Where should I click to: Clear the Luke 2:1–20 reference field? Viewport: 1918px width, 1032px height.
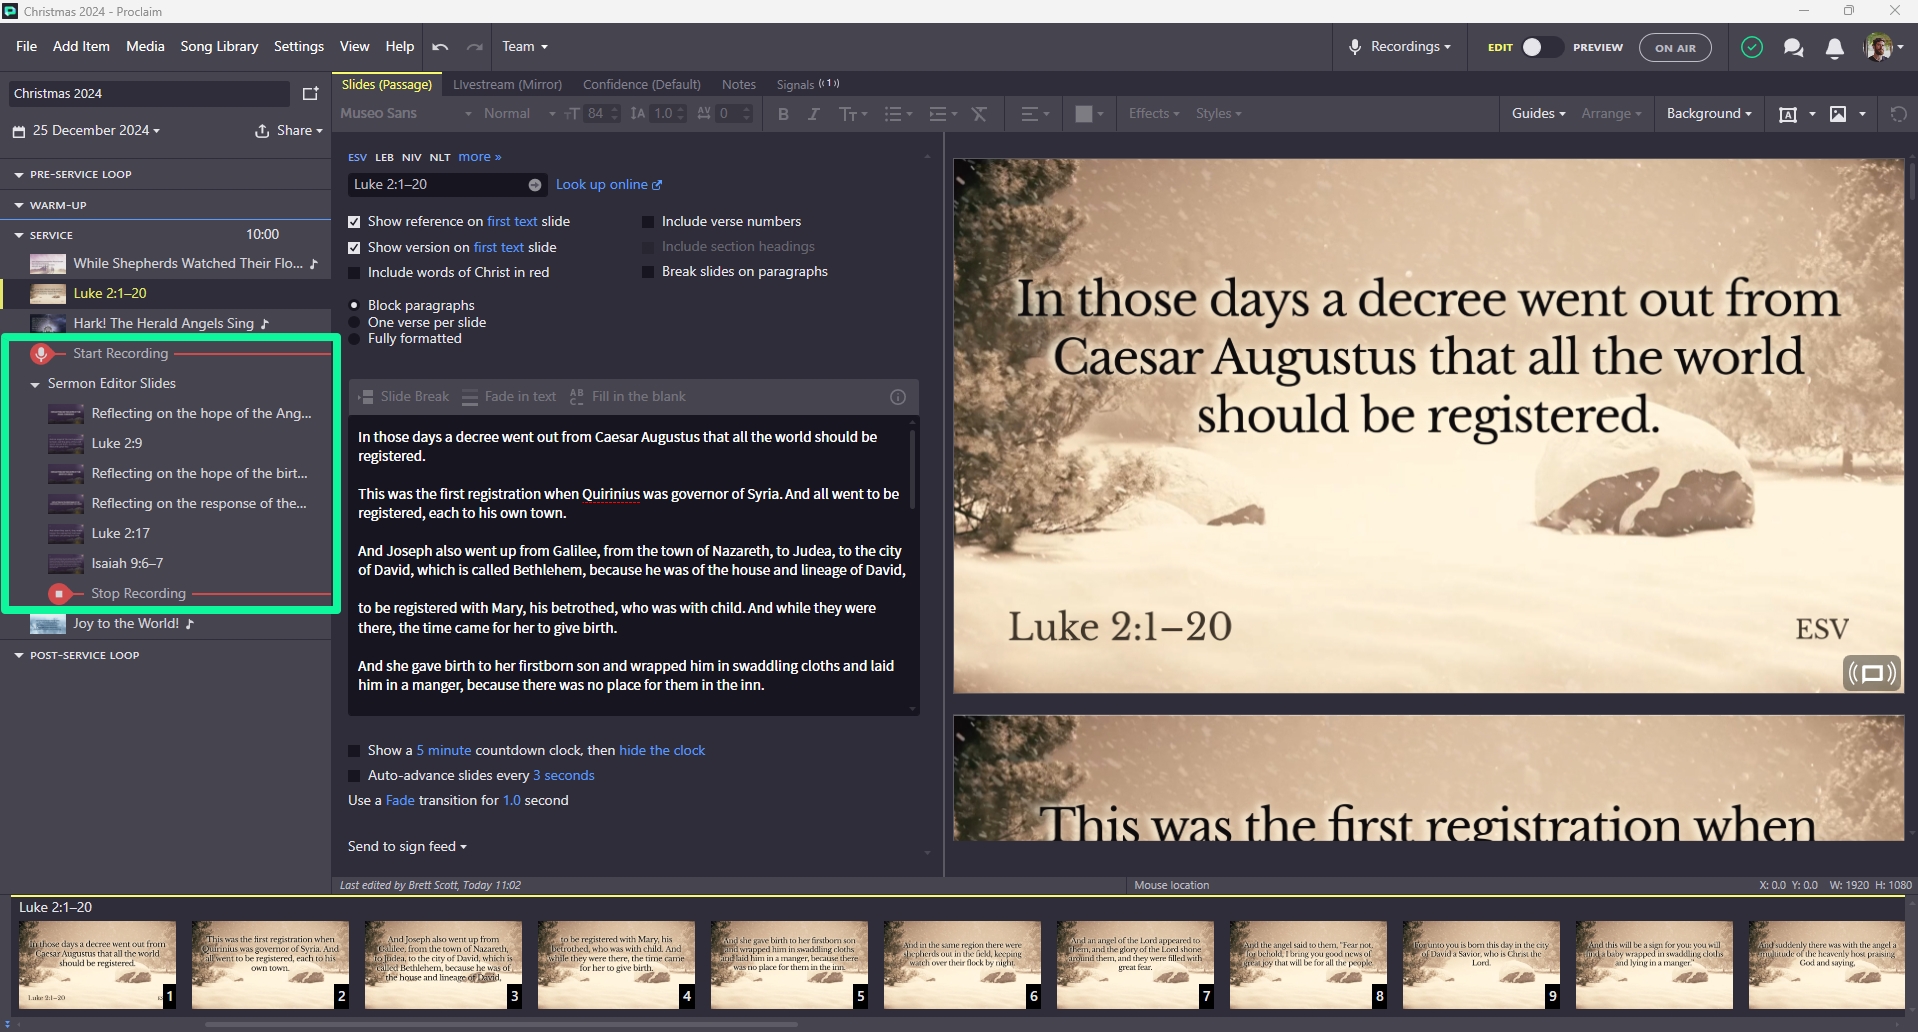tap(535, 185)
